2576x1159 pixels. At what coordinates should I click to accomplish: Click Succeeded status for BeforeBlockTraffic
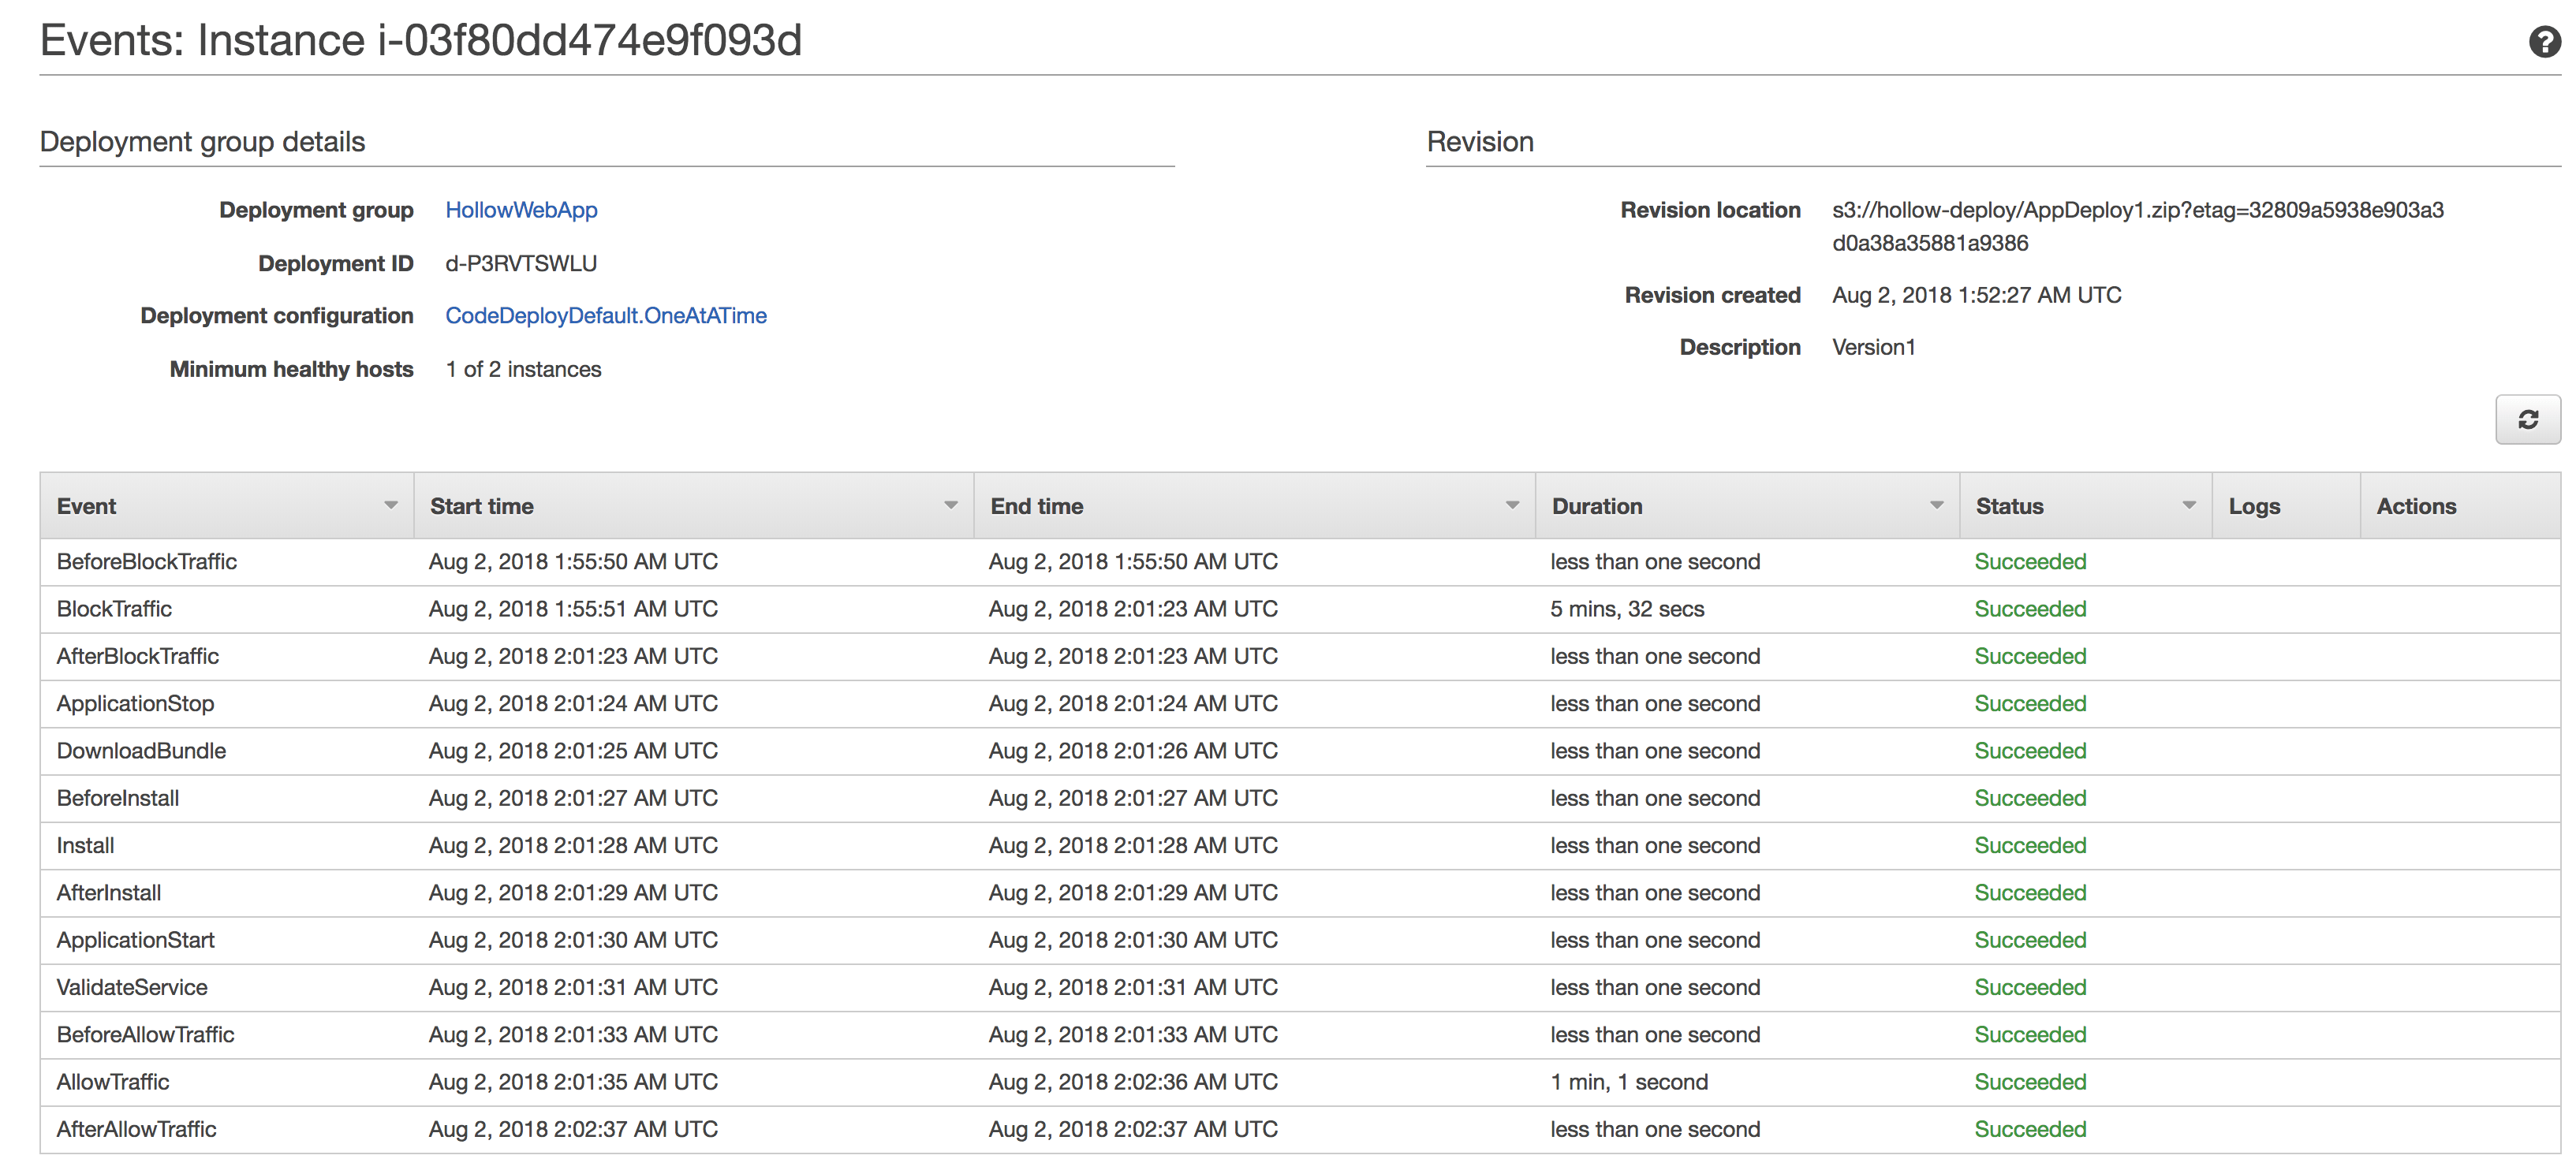pos(2029,562)
